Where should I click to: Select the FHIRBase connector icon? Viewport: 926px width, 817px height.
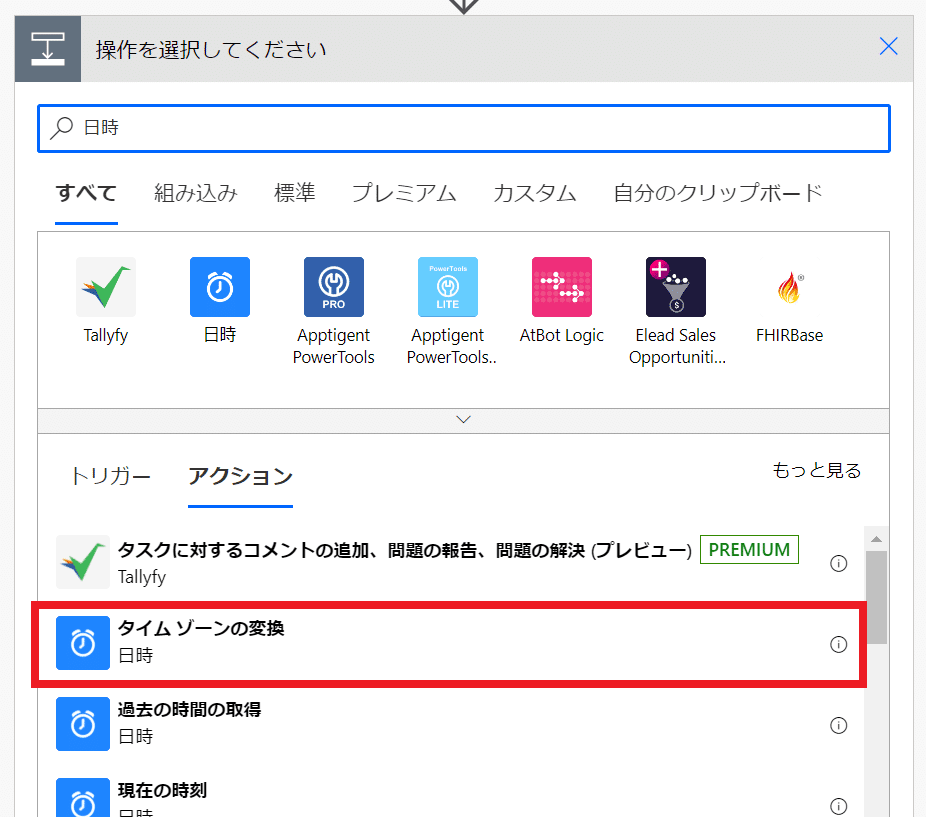tap(790, 287)
